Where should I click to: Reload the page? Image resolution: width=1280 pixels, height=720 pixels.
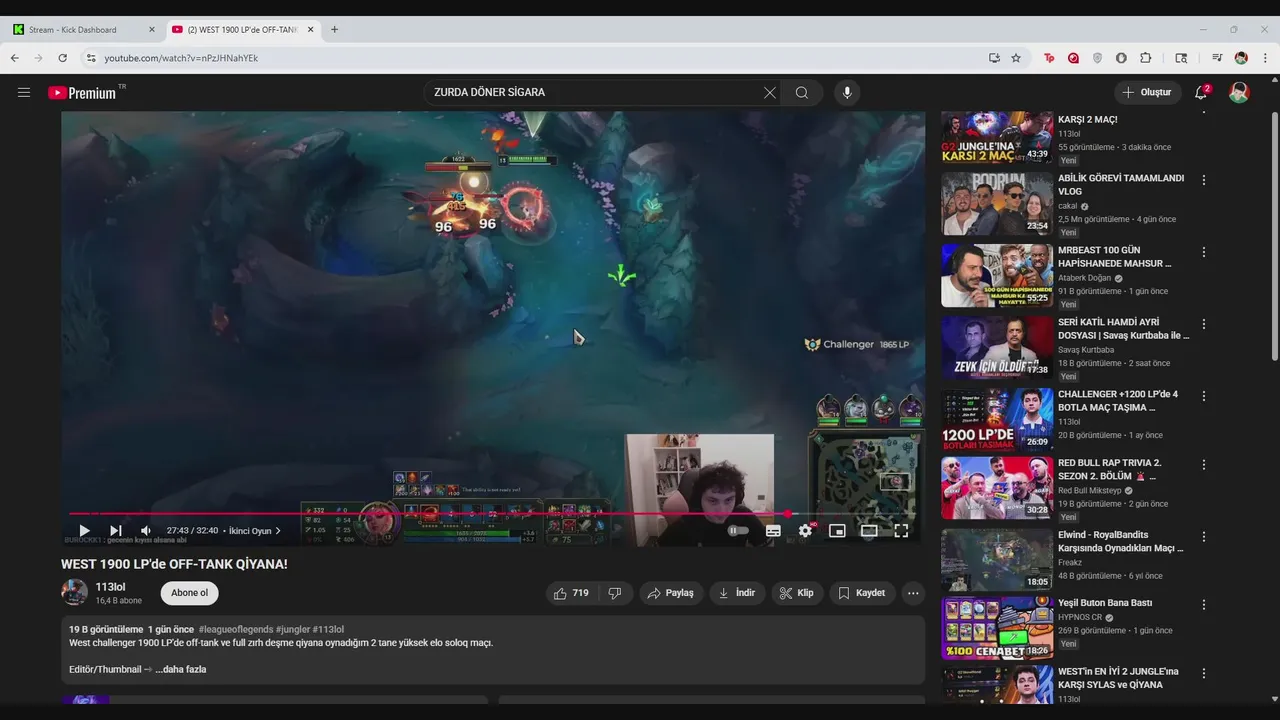(62, 58)
